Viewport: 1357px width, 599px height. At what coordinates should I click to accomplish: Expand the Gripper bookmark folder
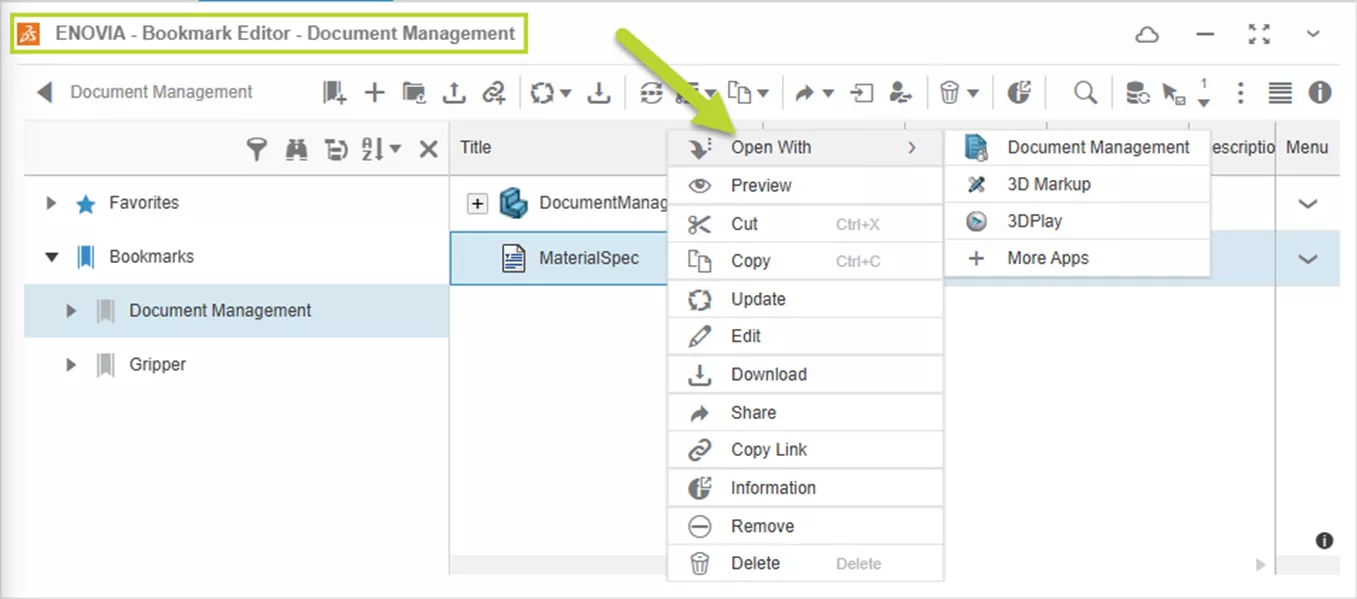tap(70, 364)
